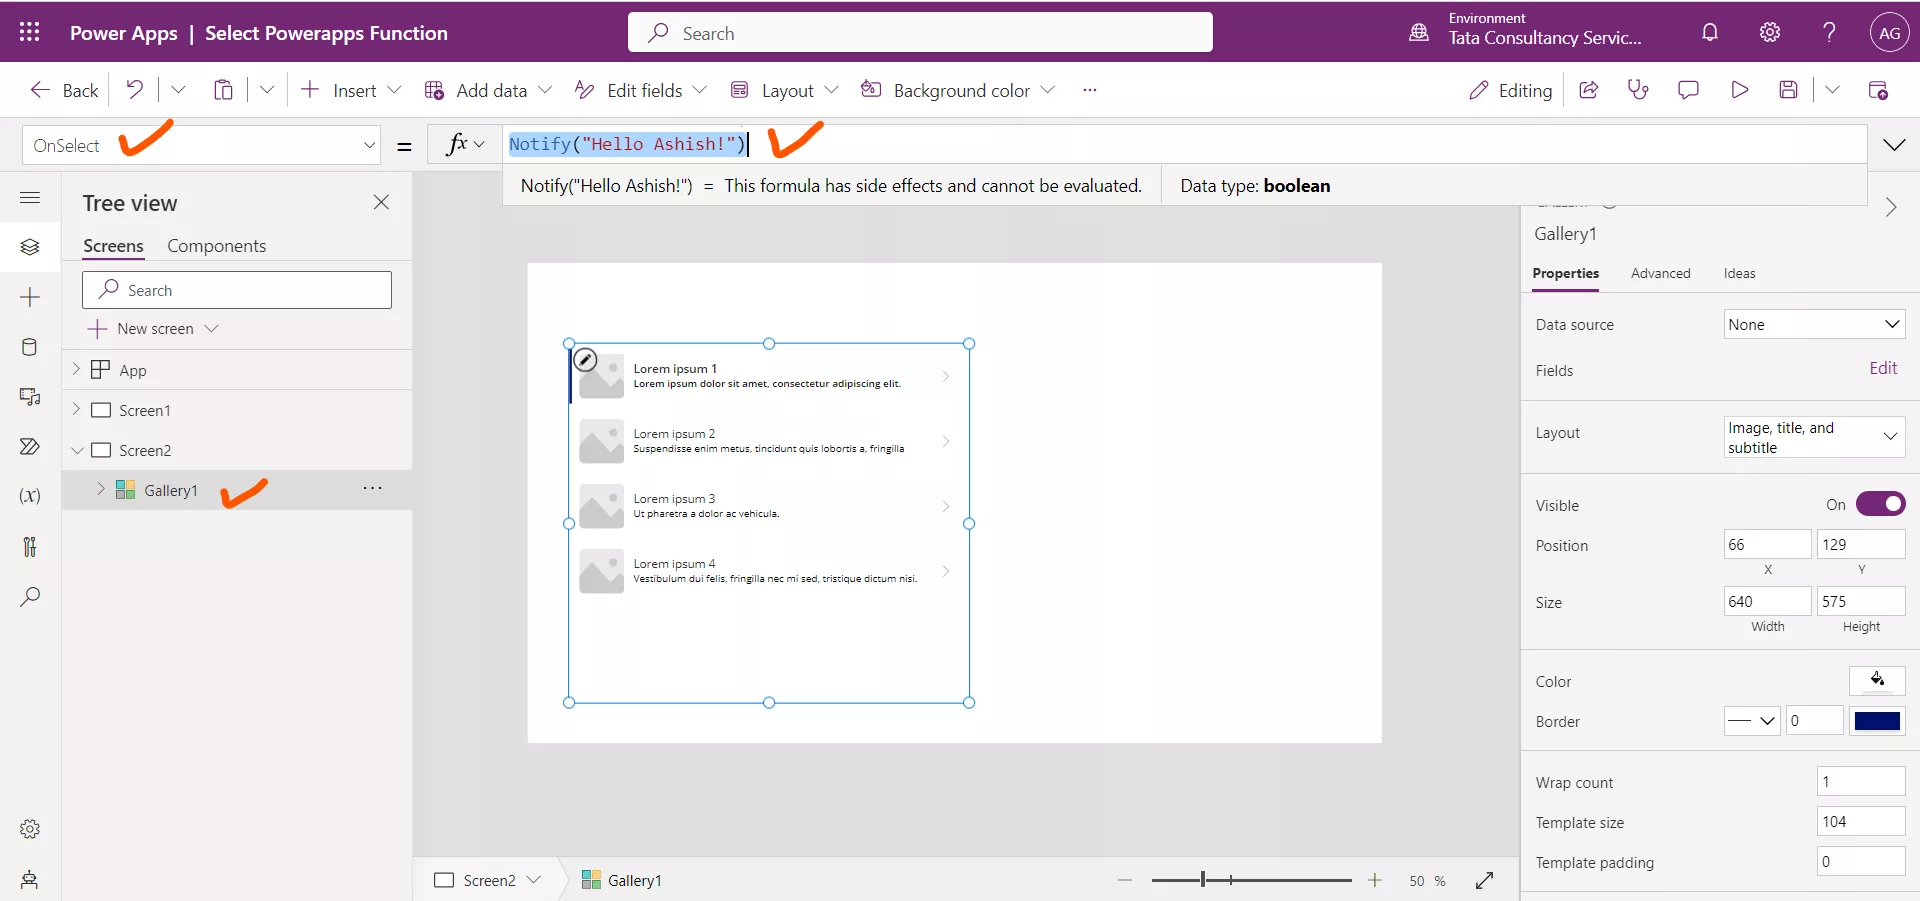Open the AG account avatar

1889,32
